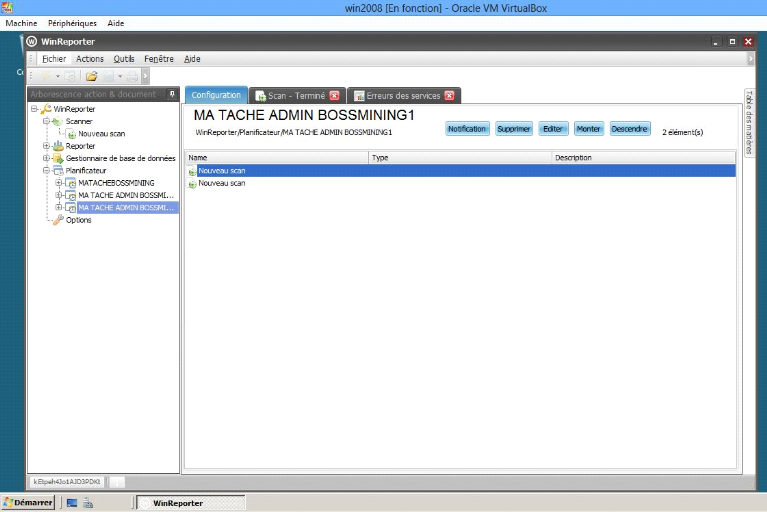Screen dimensions: 767x512
Task: Expand the unselected MA TACHE ADMIN BOSSMI... node
Action: [59, 195]
